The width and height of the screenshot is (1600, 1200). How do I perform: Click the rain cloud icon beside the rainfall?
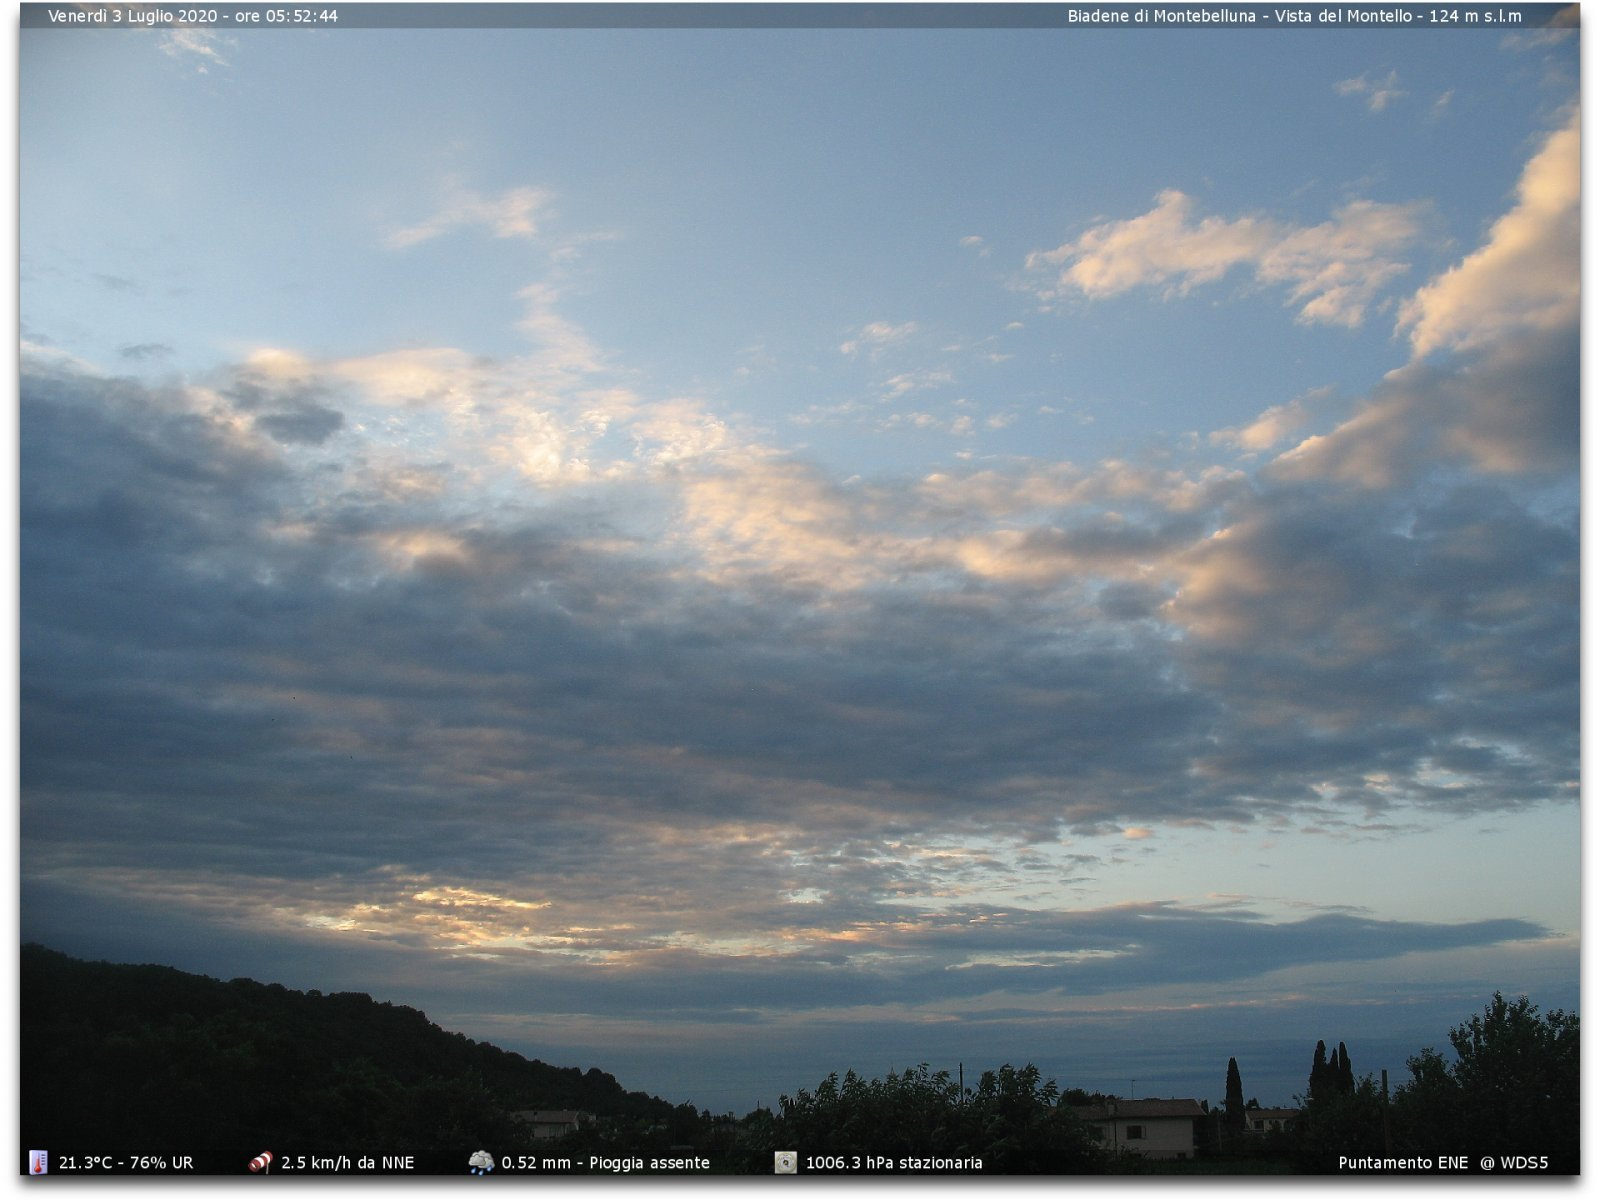point(481,1162)
